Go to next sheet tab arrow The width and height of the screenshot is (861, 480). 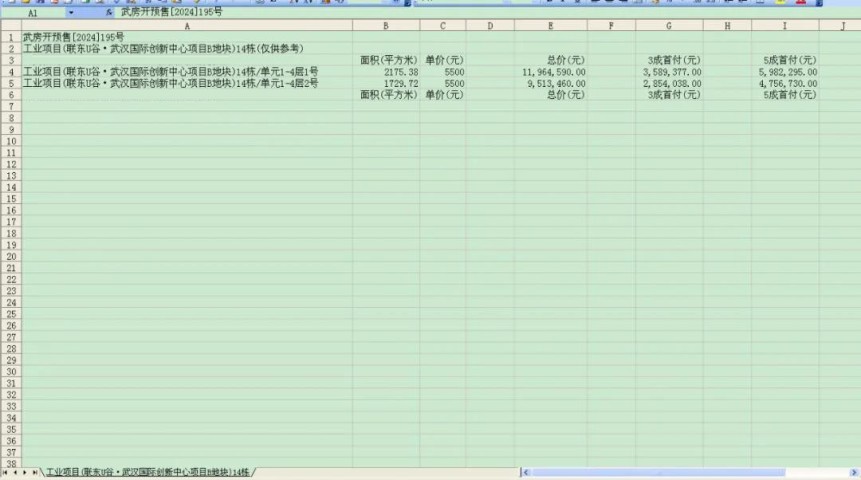coord(25,472)
